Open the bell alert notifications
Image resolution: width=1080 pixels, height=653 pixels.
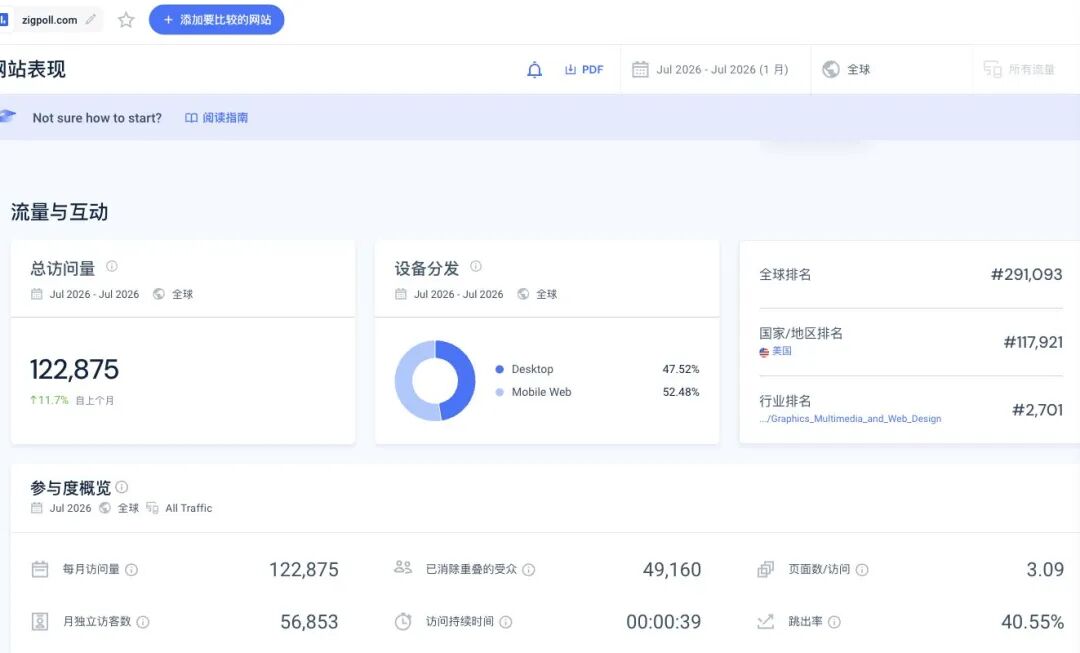tap(534, 70)
